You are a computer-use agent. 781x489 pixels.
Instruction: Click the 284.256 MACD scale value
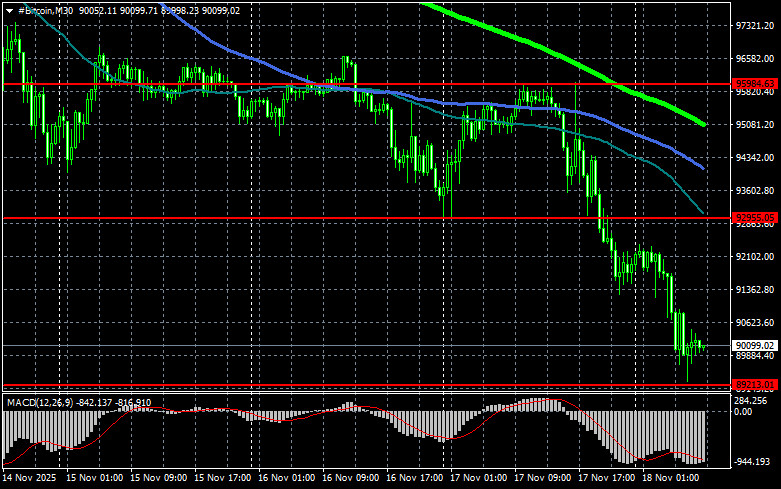(x=749, y=401)
